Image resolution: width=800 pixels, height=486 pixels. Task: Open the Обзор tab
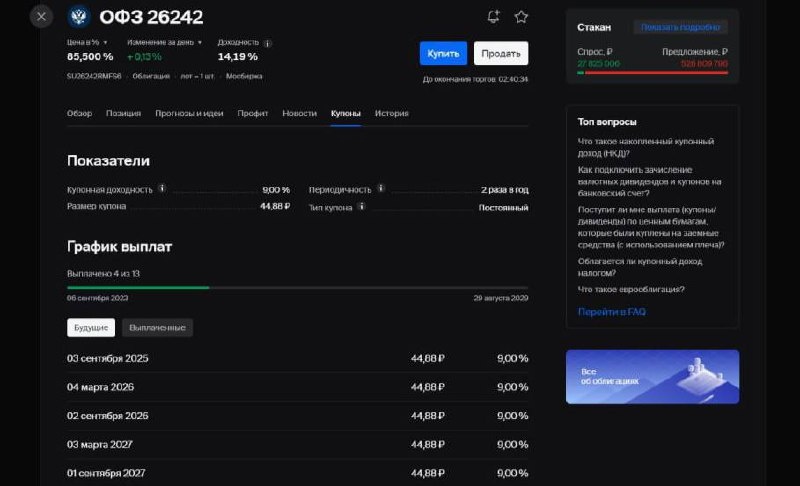(79, 113)
